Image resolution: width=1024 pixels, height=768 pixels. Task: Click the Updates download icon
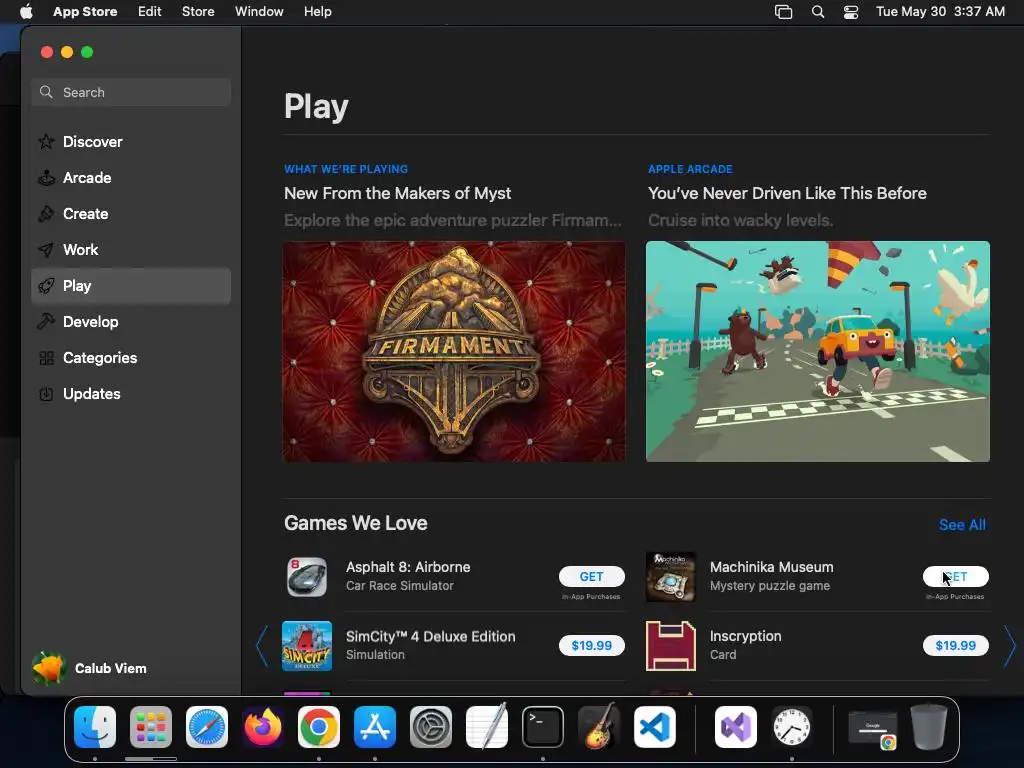pyautogui.click(x=46, y=394)
